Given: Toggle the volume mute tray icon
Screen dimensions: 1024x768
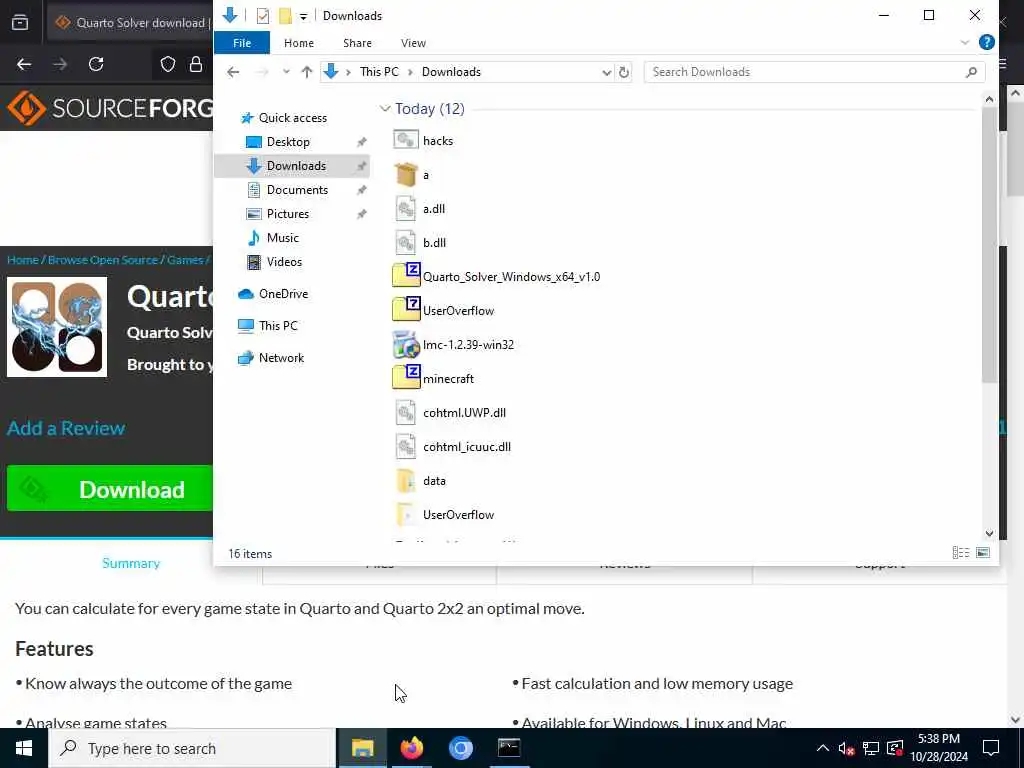Looking at the screenshot, I should pyautogui.click(x=846, y=748).
